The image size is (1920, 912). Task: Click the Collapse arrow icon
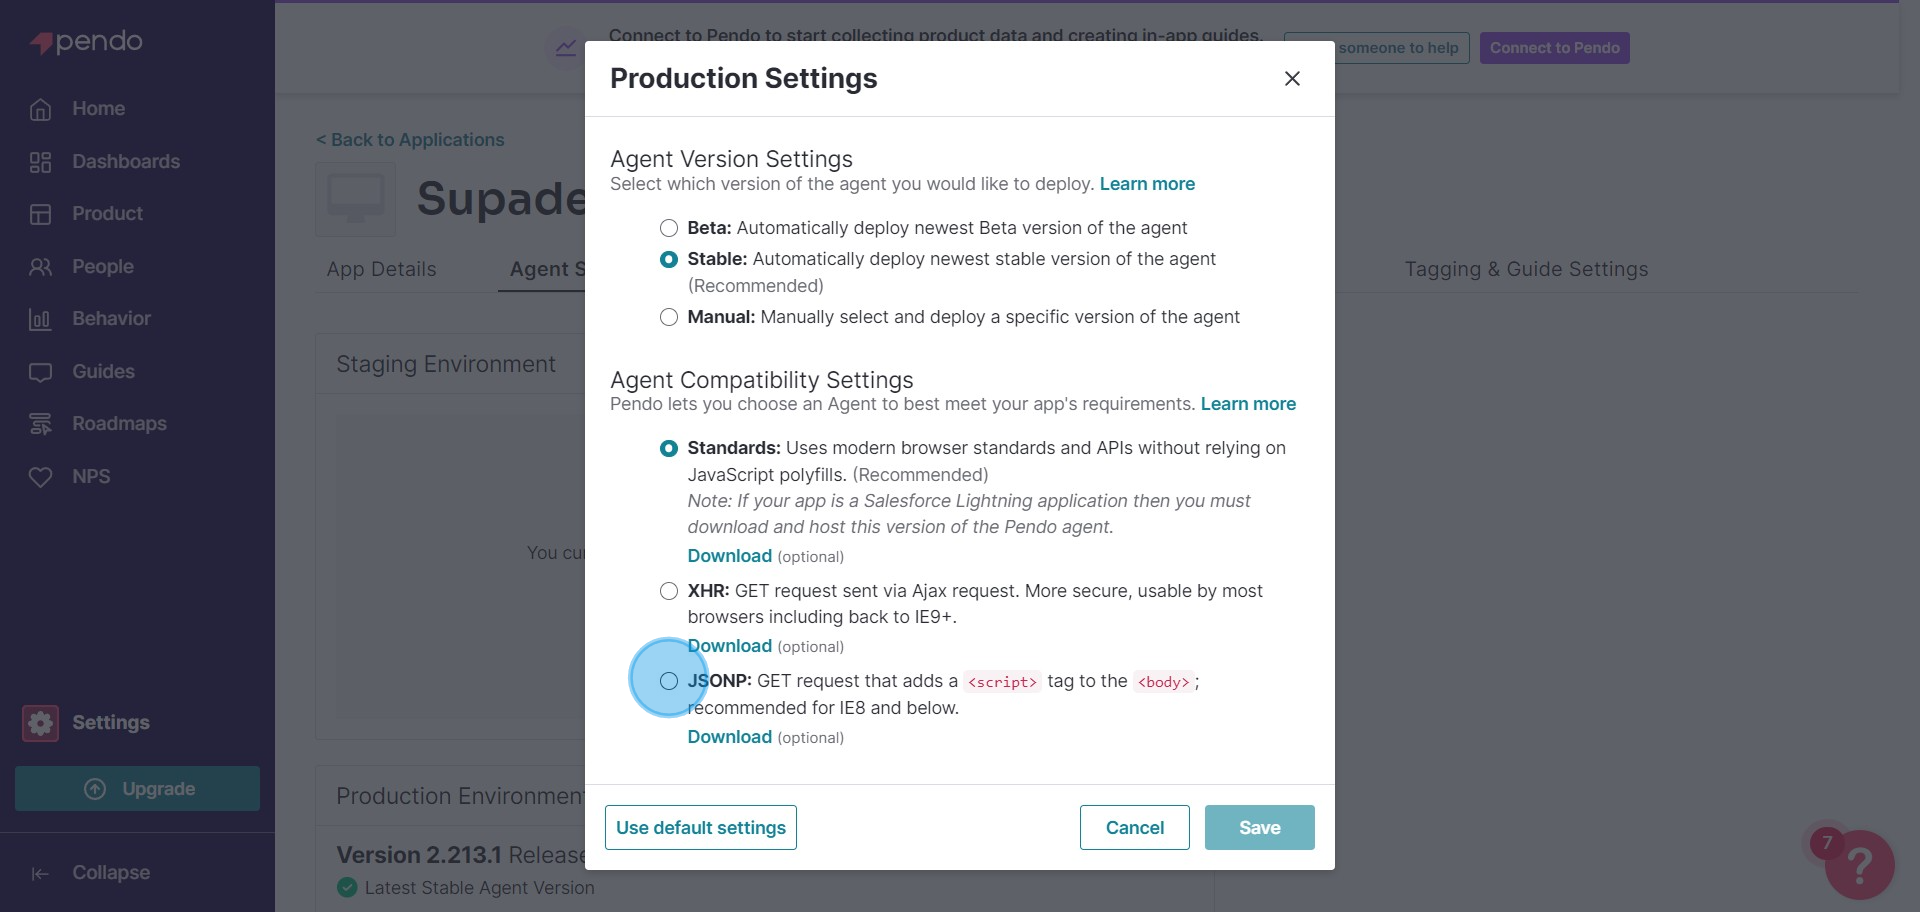[x=40, y=874]
